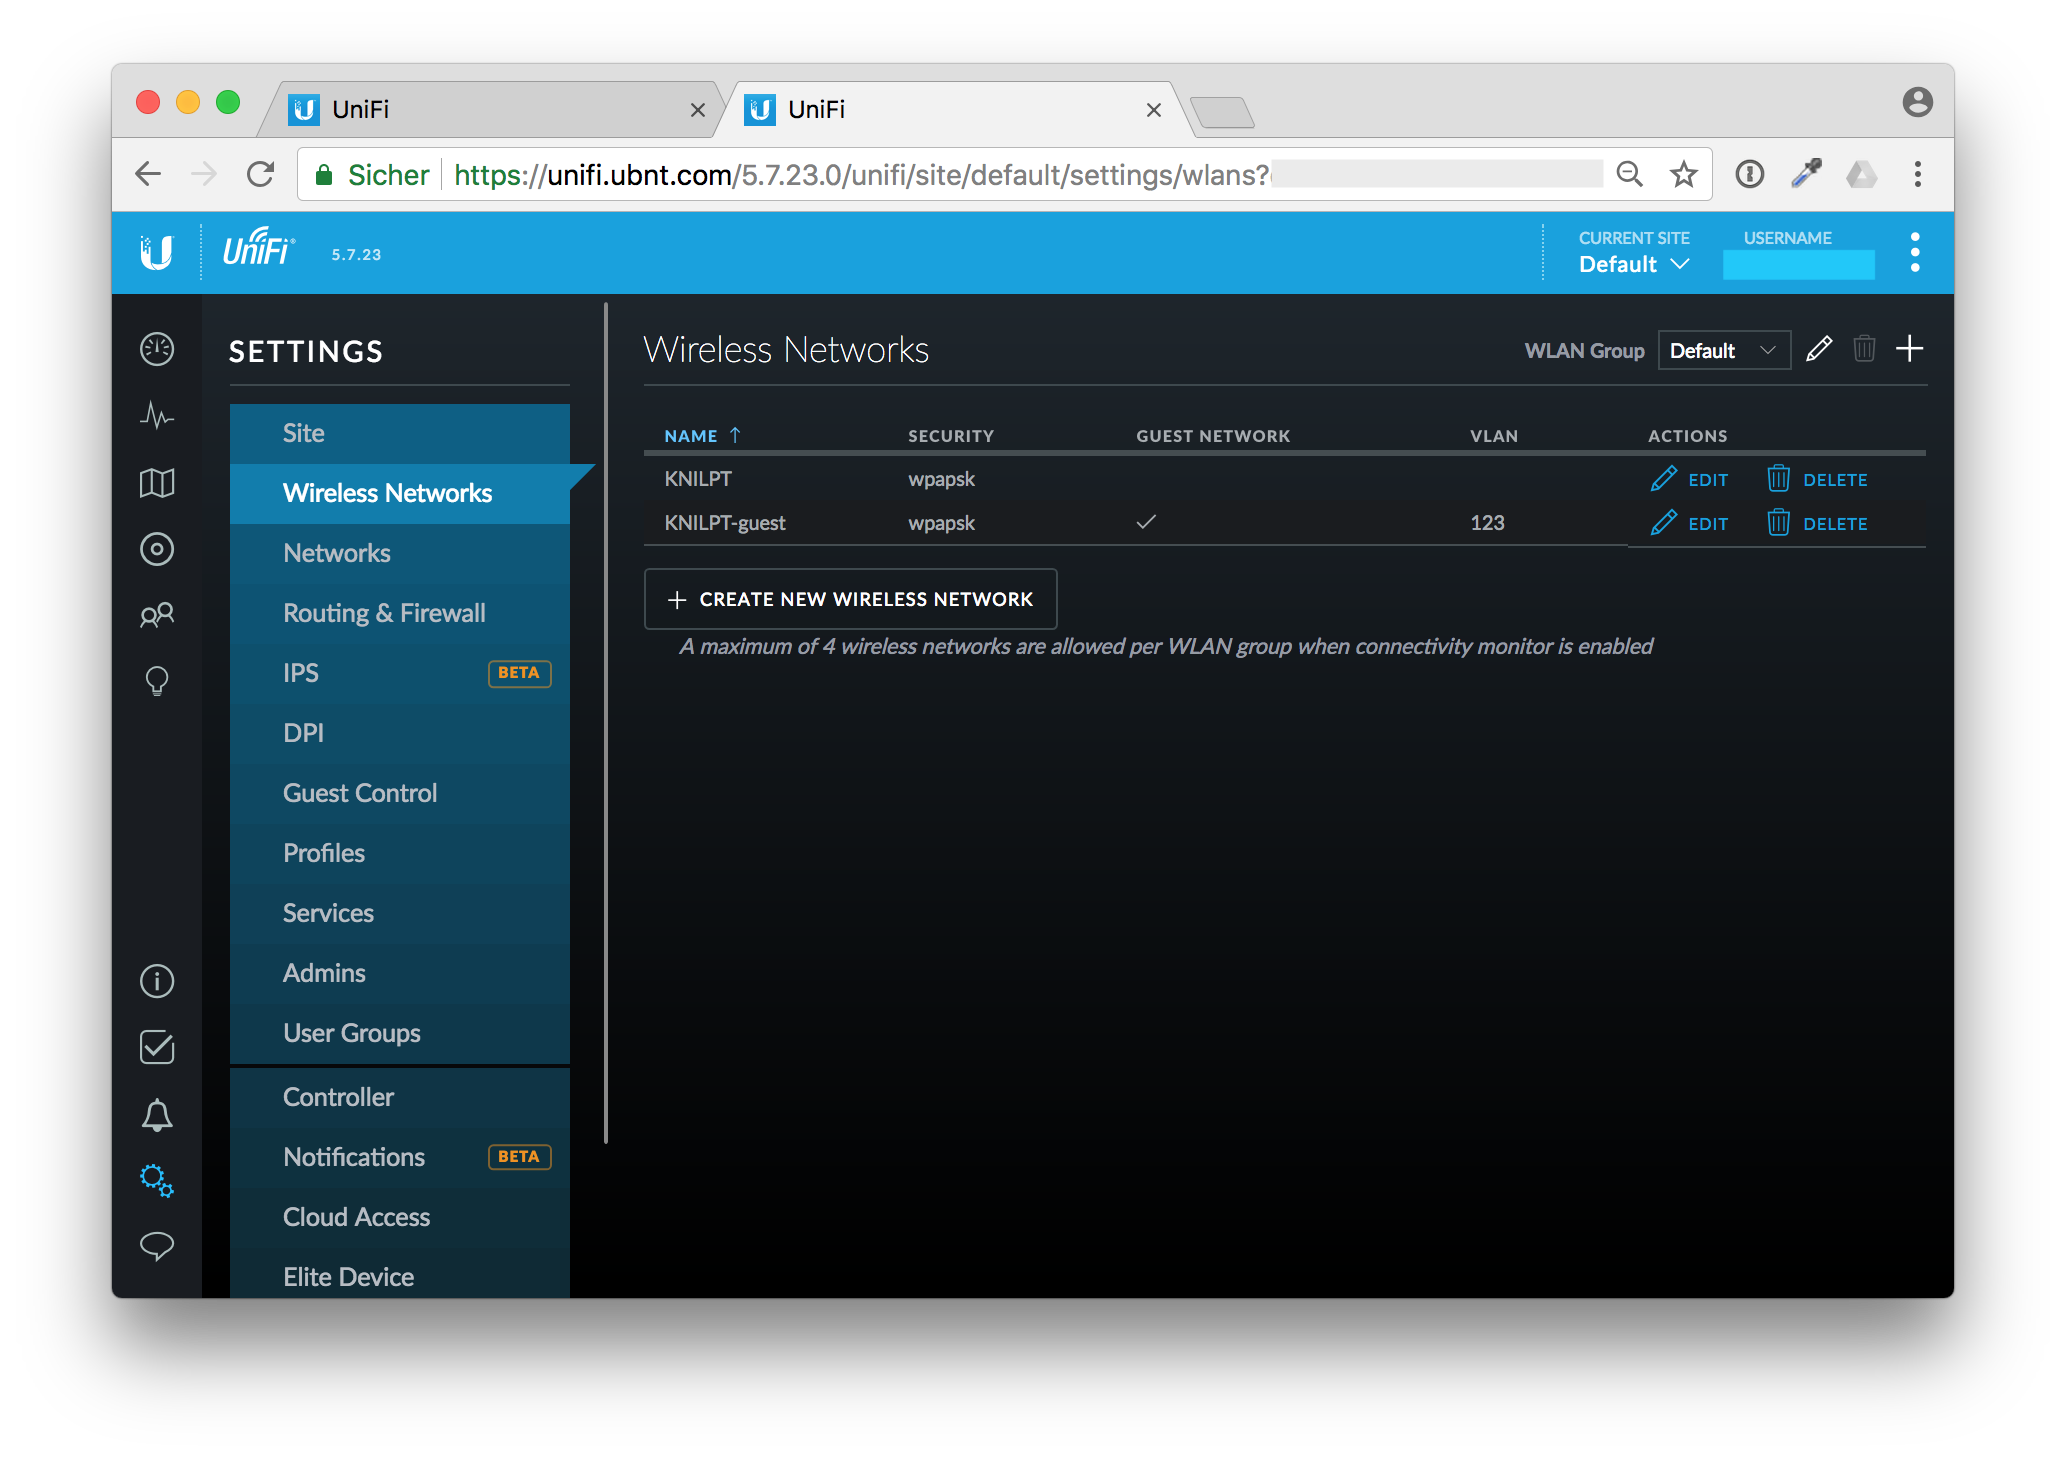Image resolution: width=2066 pixels, height=1458 pixels.
Task: Bookmark page with the star icon
Action: pyautogui.click(x=1684, y=174)
